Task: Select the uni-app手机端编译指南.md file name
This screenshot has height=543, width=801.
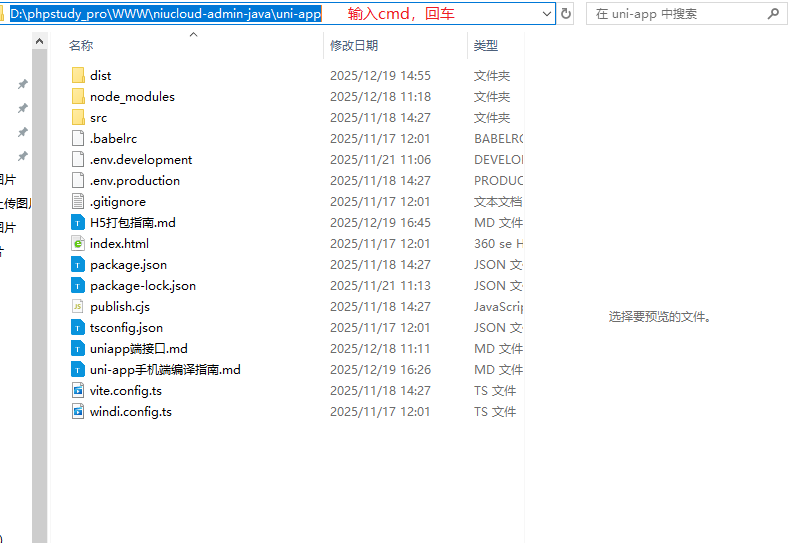Action: [165, 369]
